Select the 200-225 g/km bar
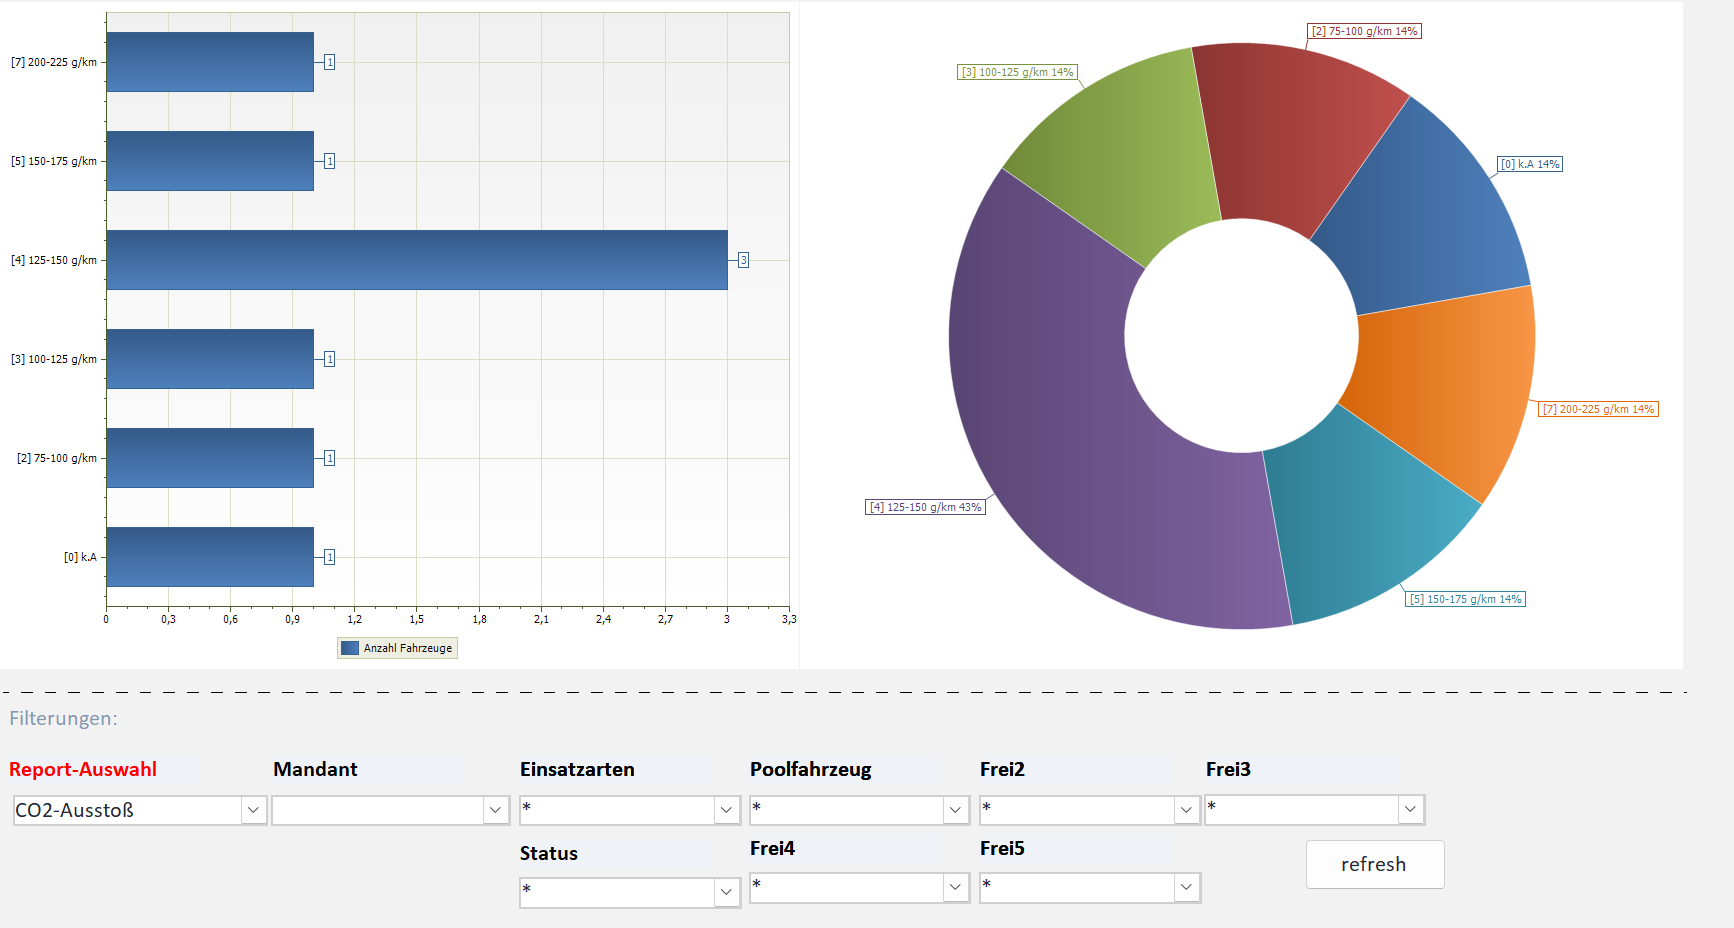Image resolution: width=1734 pixels, height=928 pixels. click(x=210, y=62)
